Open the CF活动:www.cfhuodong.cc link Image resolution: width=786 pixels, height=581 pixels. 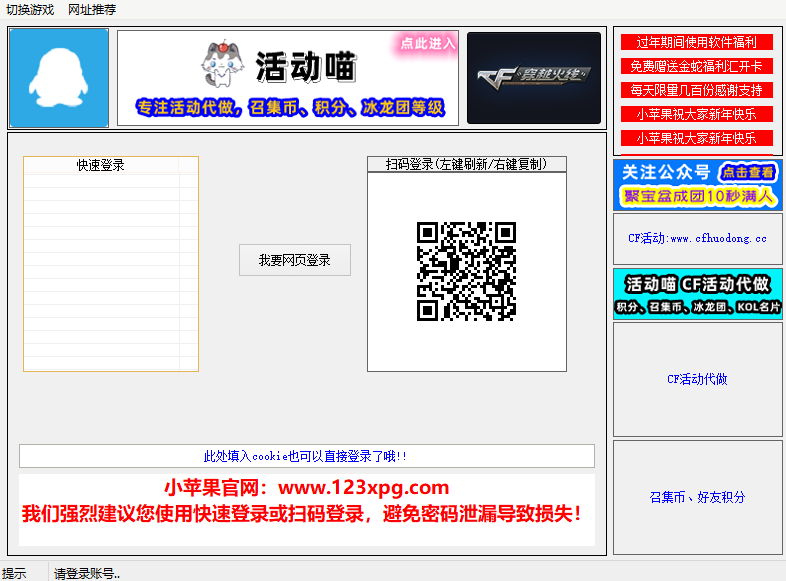(x=697, y=239)
